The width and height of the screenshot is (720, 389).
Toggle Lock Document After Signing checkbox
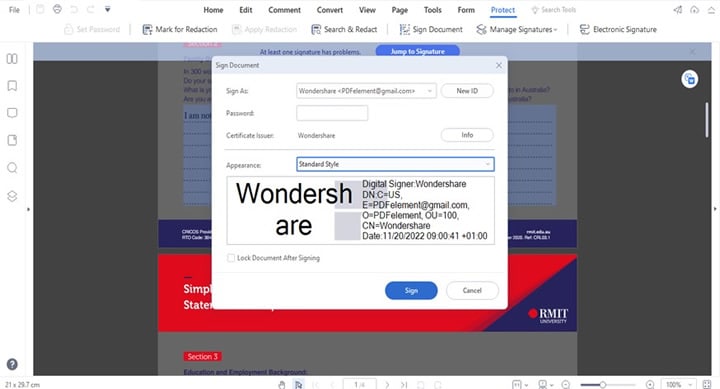click(x=231, y=258)
